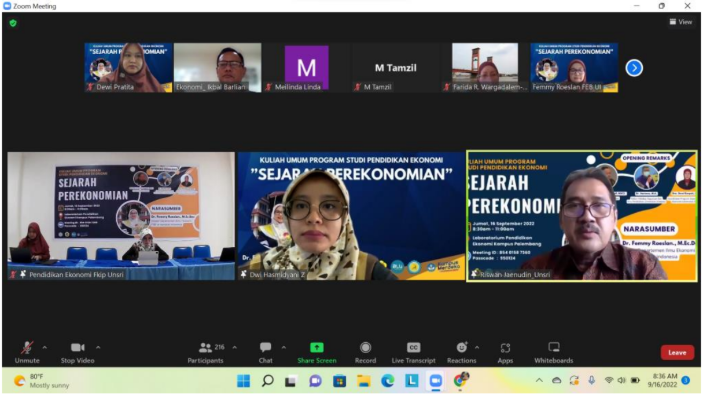Open the L app on the taskbar
Viewport: 702px width, 399px height.
click(411, 381)
